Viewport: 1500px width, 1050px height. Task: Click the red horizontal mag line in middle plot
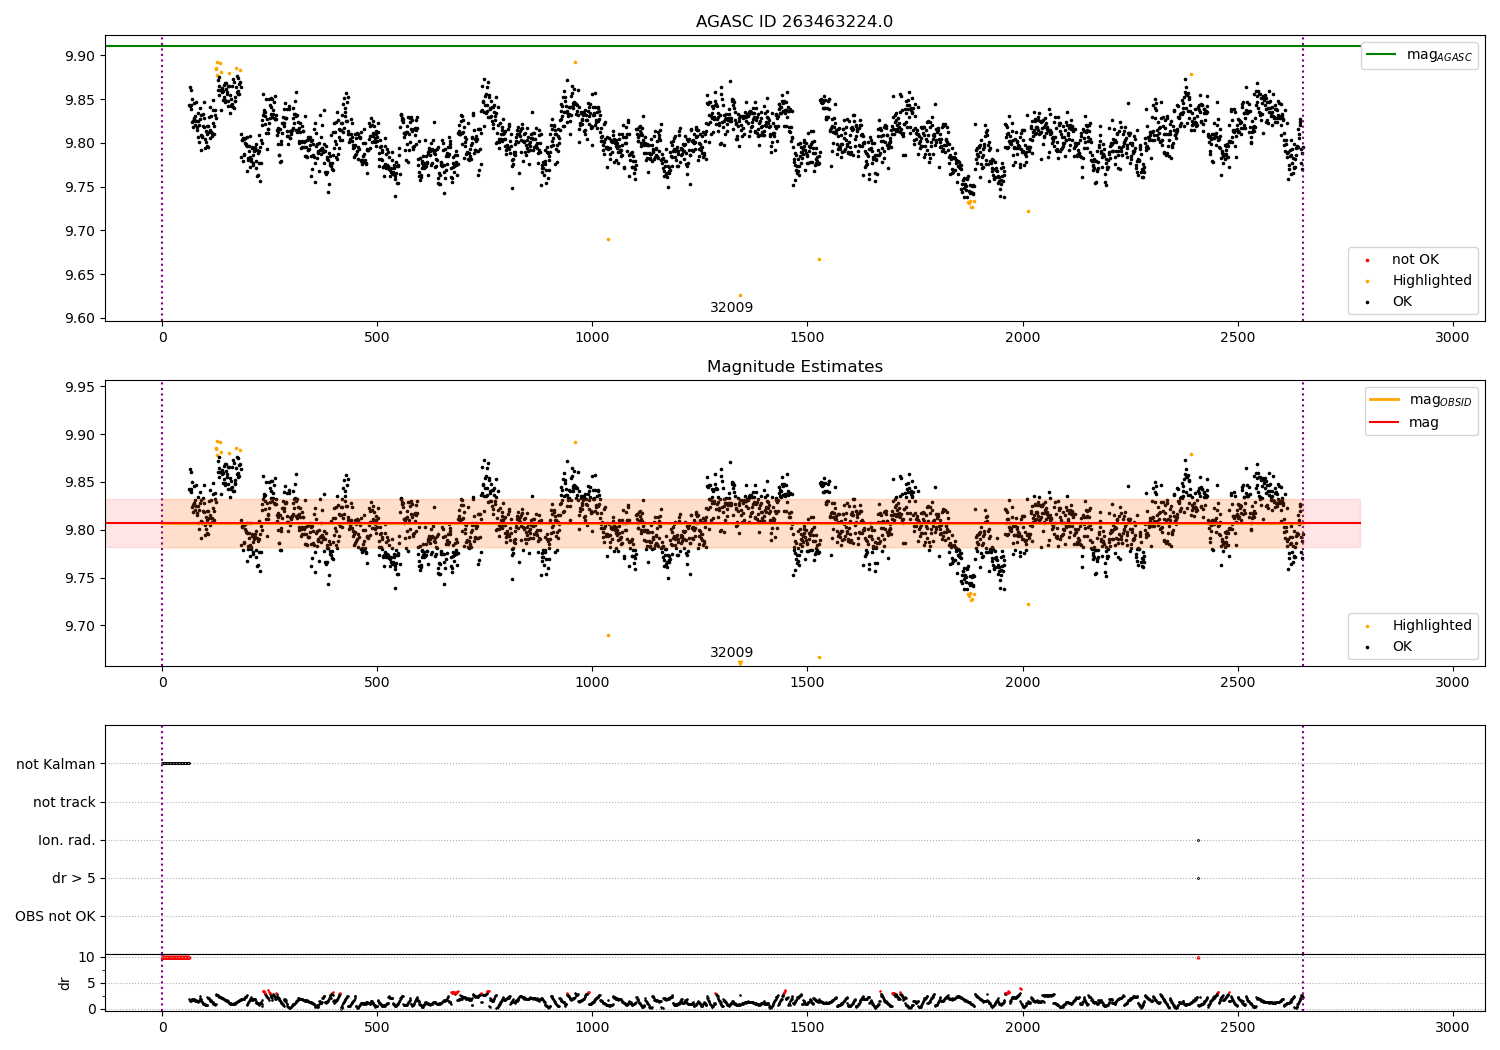732,523
